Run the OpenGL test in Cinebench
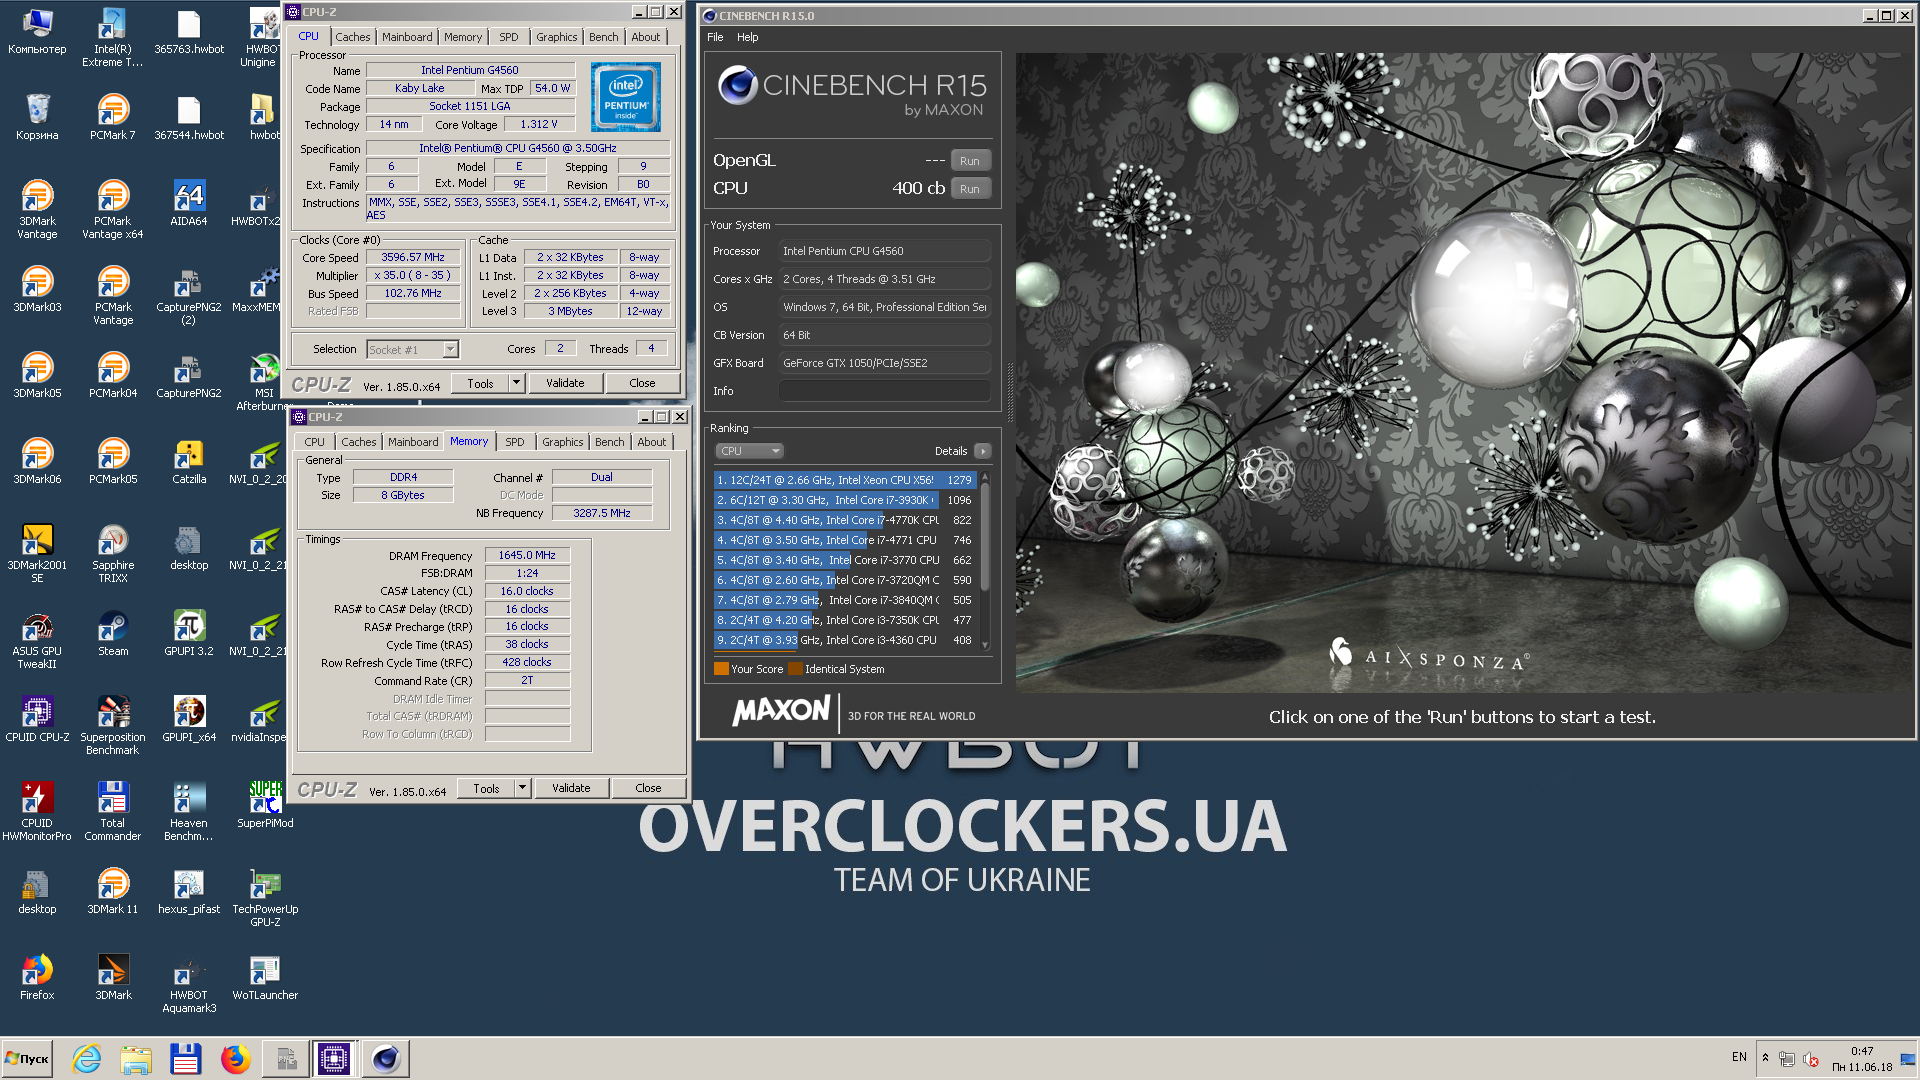The width and height of the screenshot is (1920, 1080). coord(970,161)
